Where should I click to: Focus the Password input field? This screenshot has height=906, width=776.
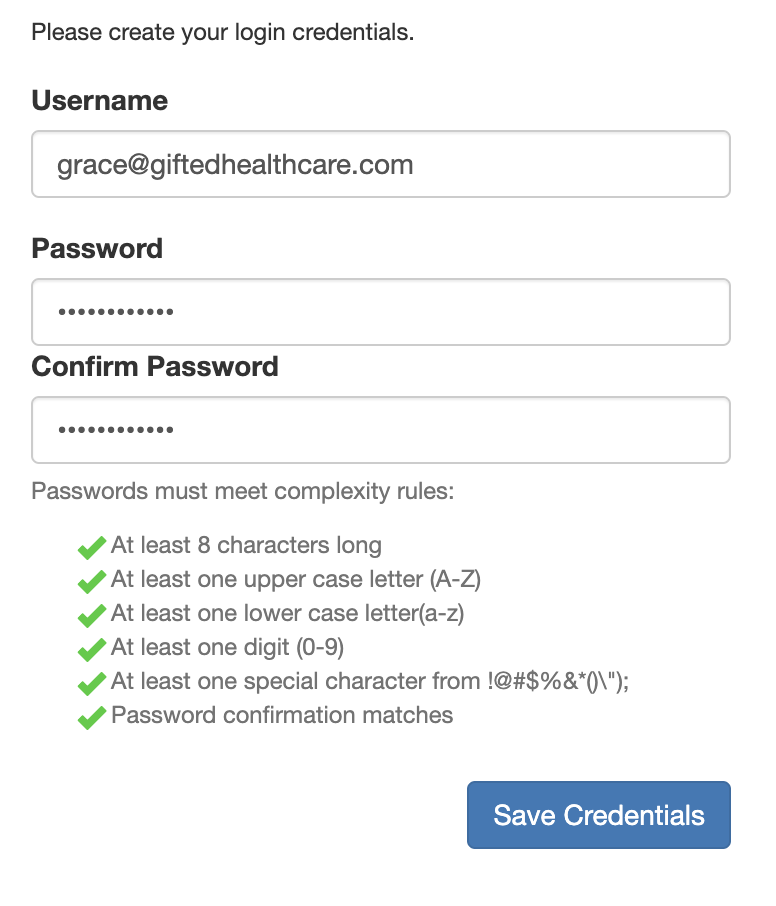click(381, 312)
